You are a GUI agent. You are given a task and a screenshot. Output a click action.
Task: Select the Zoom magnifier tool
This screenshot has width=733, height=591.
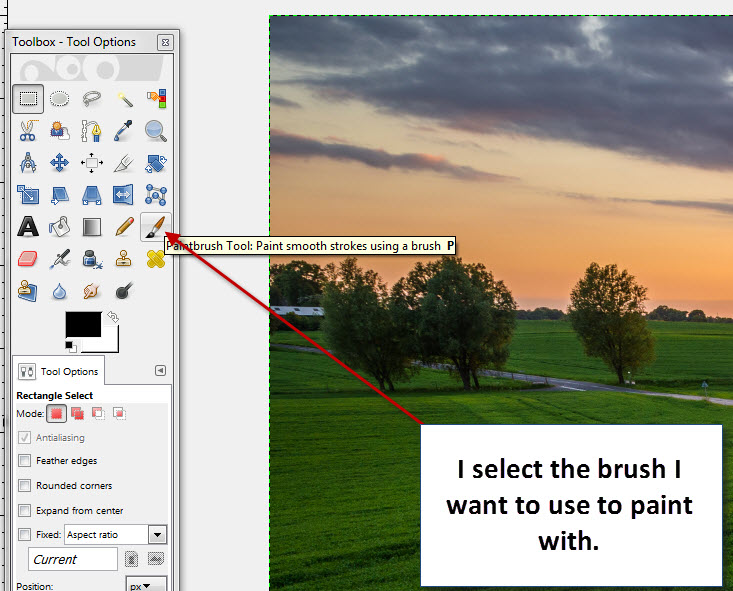pyautogui.click(x=156, y=131)
